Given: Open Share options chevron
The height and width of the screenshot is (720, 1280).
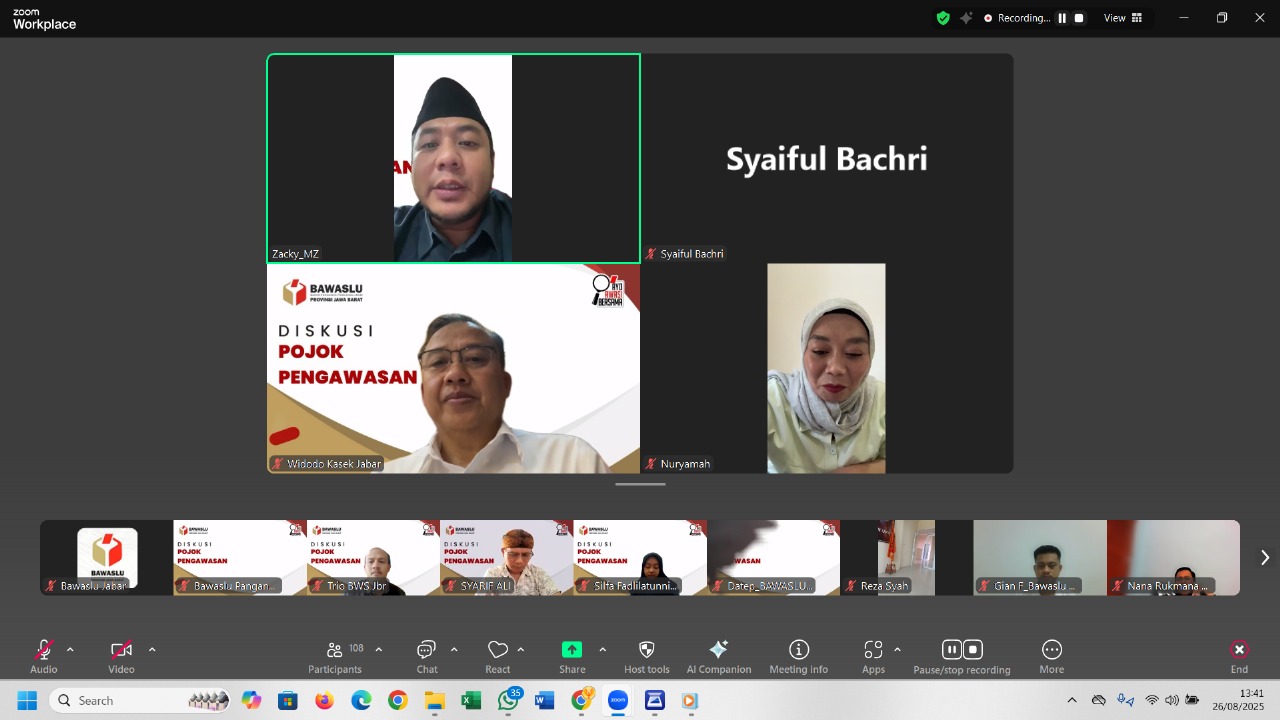Looking at the screenshot, I should tap(603, 648).
